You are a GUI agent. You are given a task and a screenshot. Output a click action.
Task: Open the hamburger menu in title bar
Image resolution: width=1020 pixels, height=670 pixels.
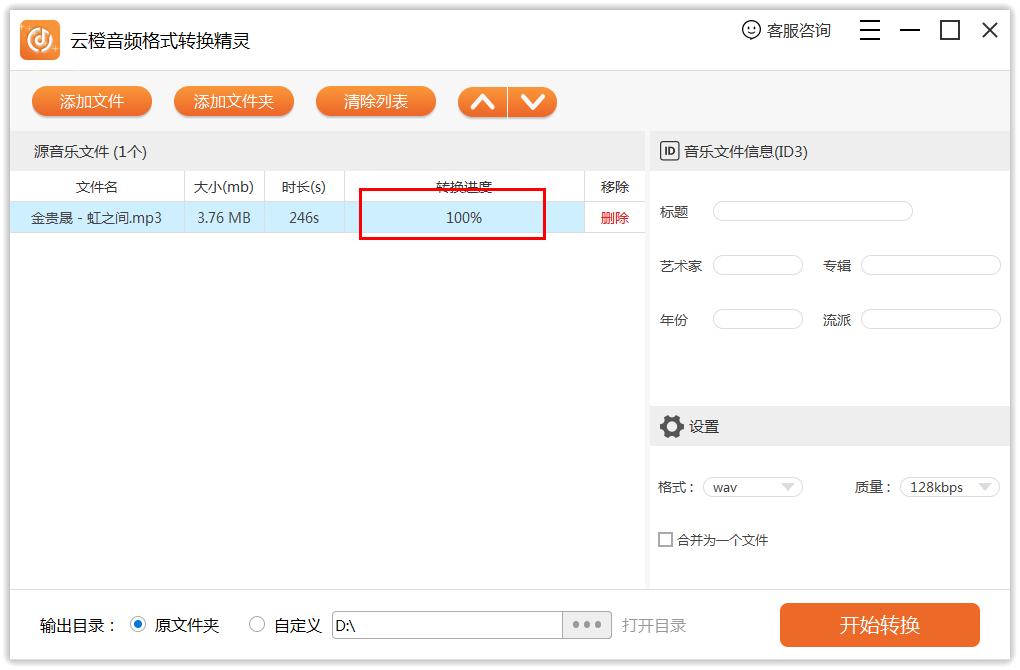pyautogui.click(x=869, y=30)
